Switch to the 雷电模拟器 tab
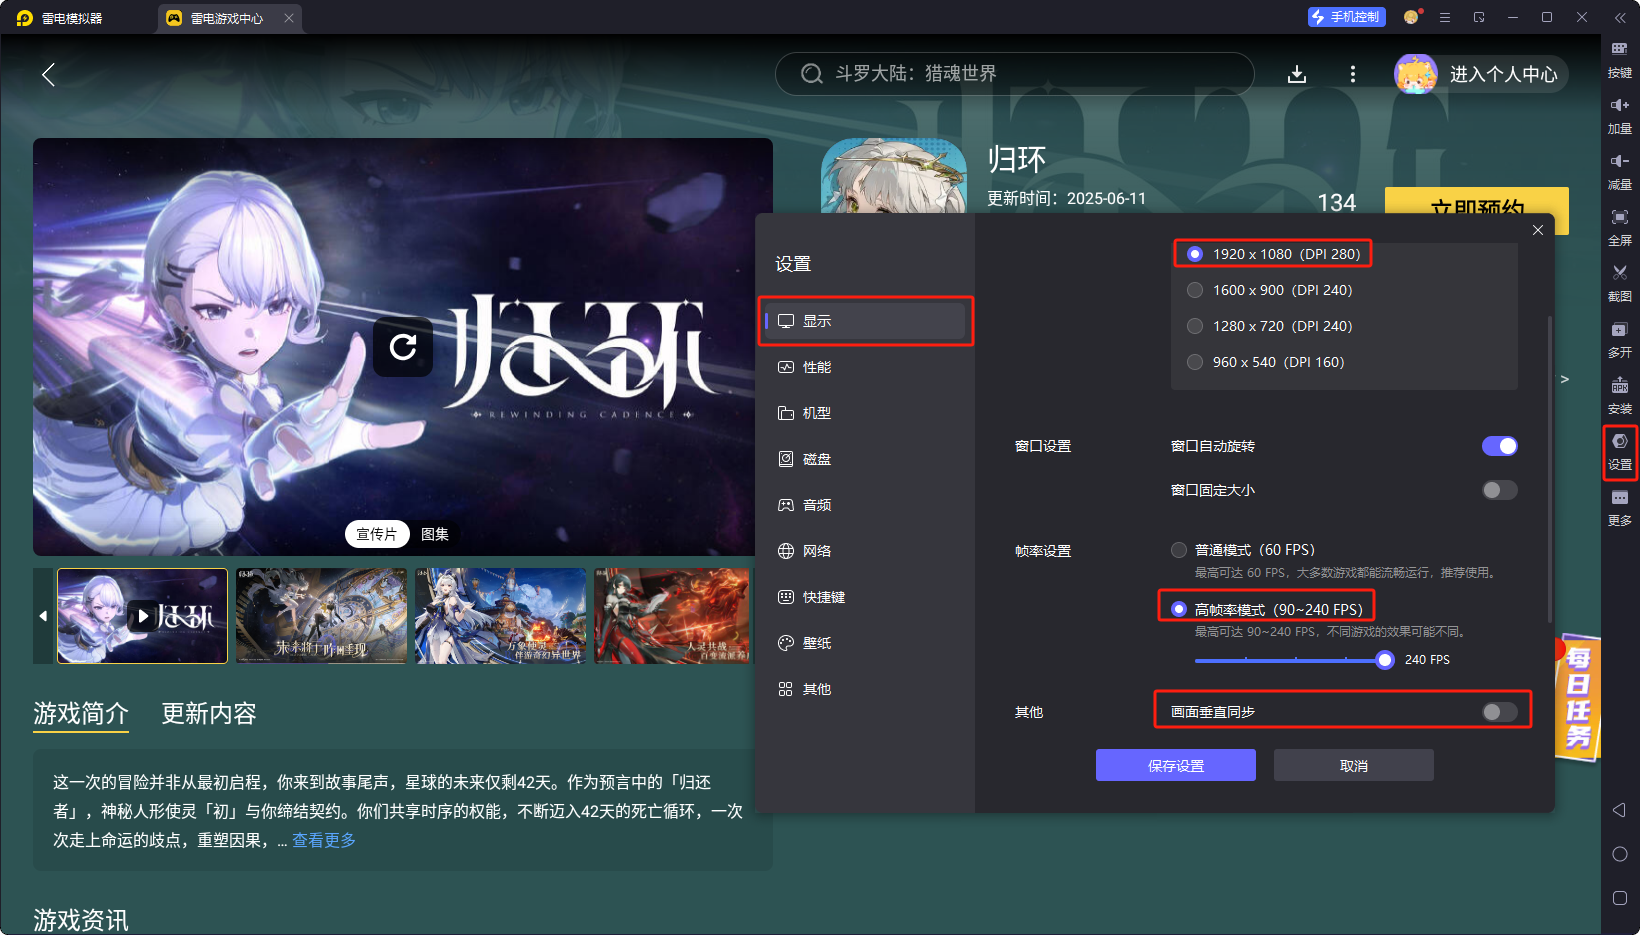 click(x=72, y=18)
